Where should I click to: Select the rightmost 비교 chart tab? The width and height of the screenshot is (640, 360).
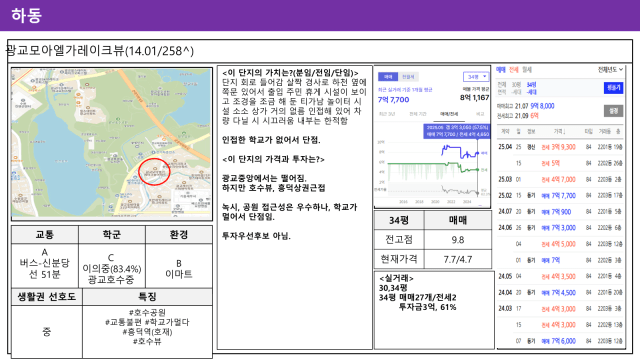tap(480, 114)
